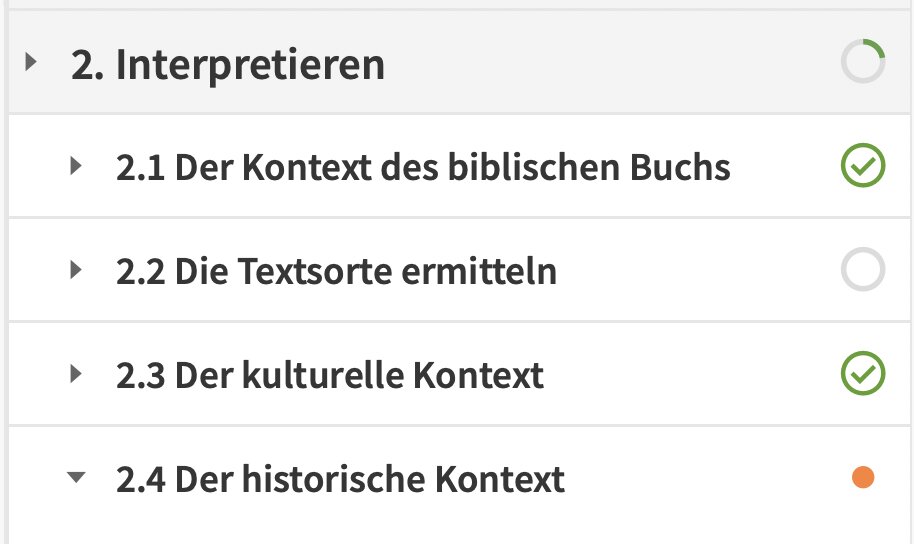Toggle the empty completion circle for 2.2
914x544 pixels.
[x=863, y=269]
